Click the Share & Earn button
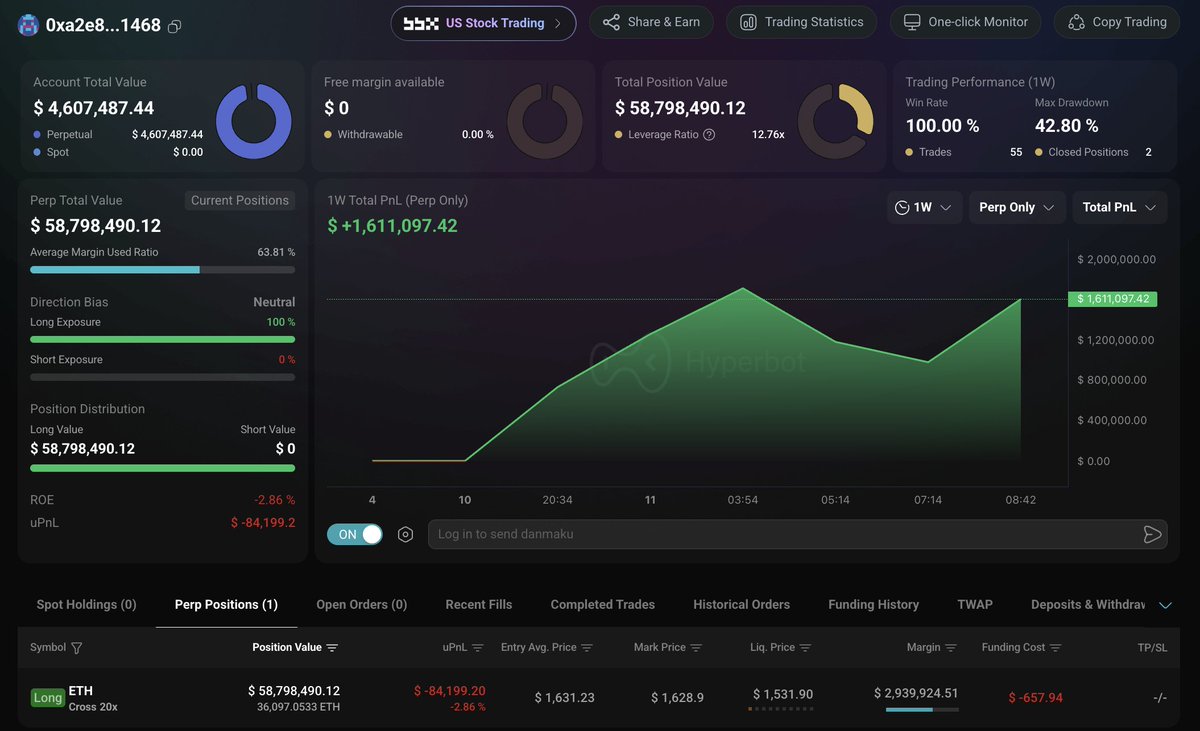1200x731 pixels. pyautogui.click(x=651, y=22)
